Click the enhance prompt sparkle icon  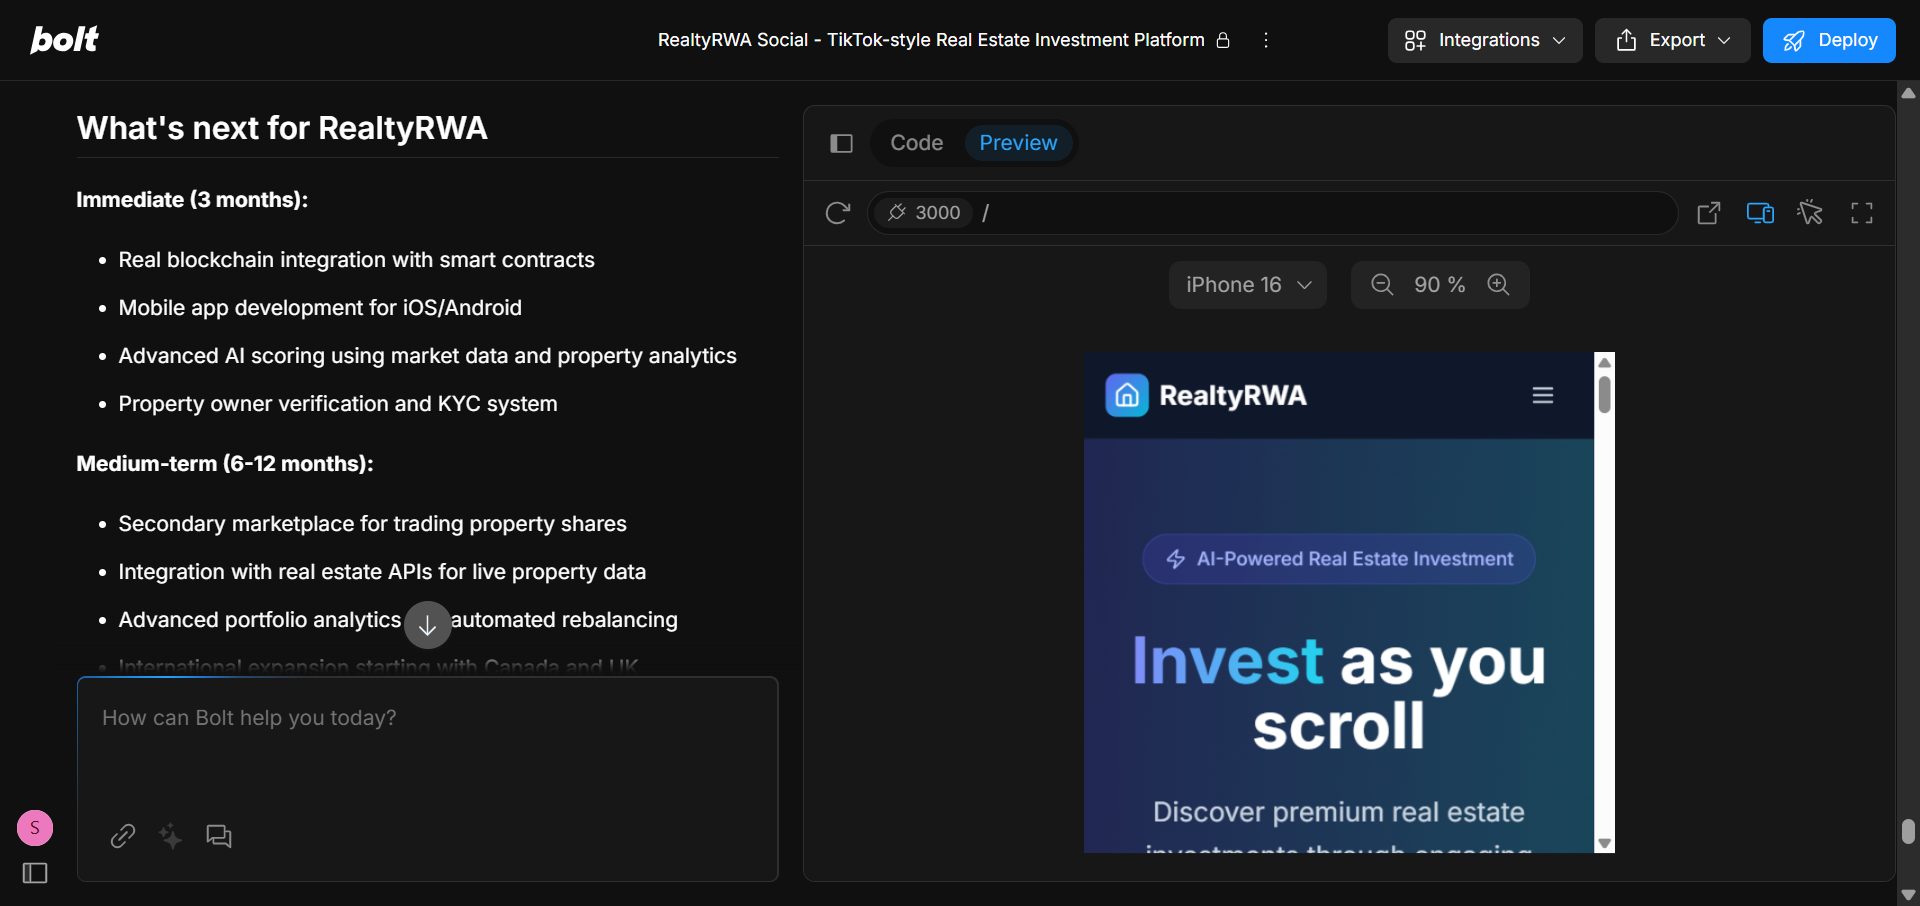[x=171, y=836]
